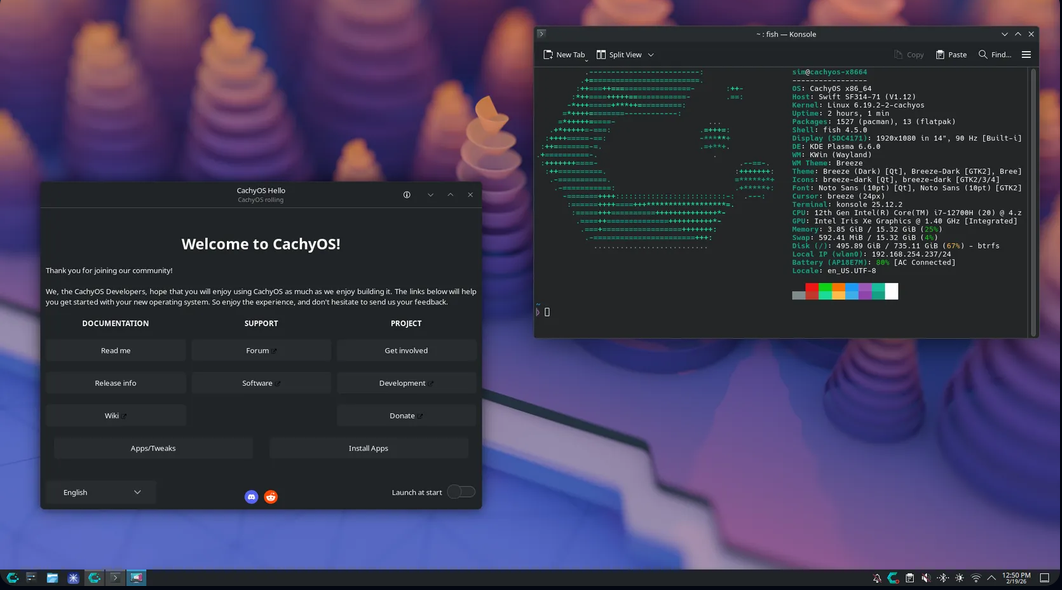
Task: Open the Release info button
Action: pyautogui.click(x=116, y=383)
